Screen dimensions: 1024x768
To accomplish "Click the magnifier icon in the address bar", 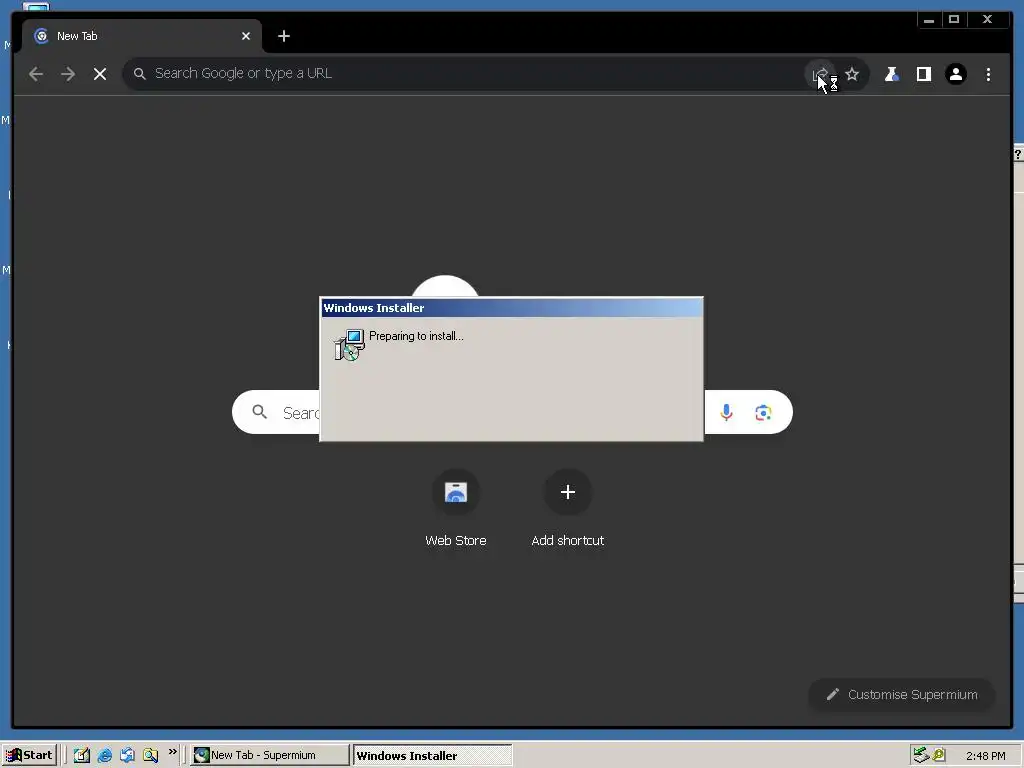I will (139, 74).
